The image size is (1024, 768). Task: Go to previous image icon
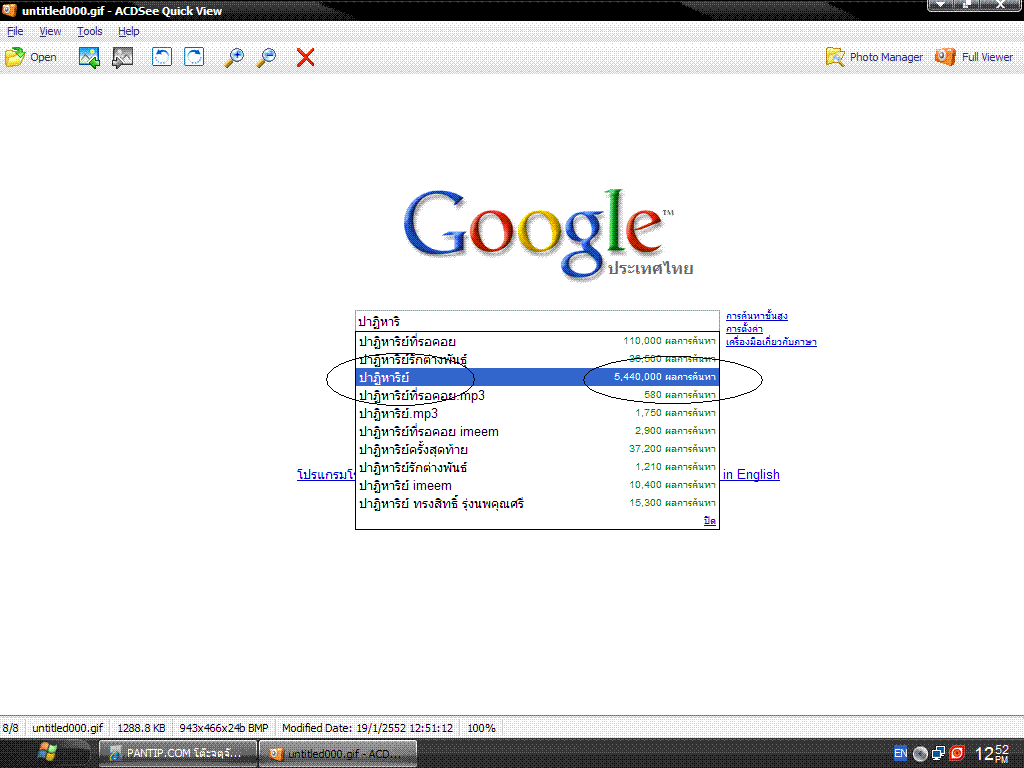click(x=89, y=57)
